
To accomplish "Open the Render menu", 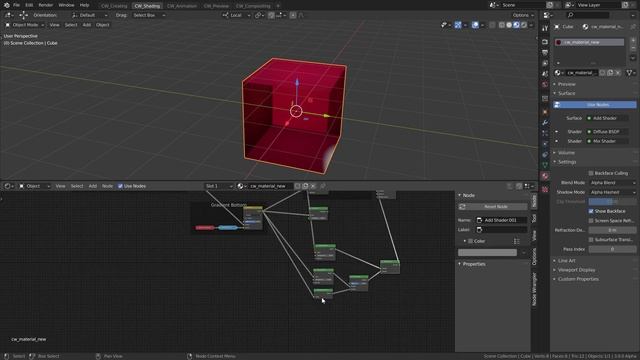I will pyautogui.click(x=46, y=5).
